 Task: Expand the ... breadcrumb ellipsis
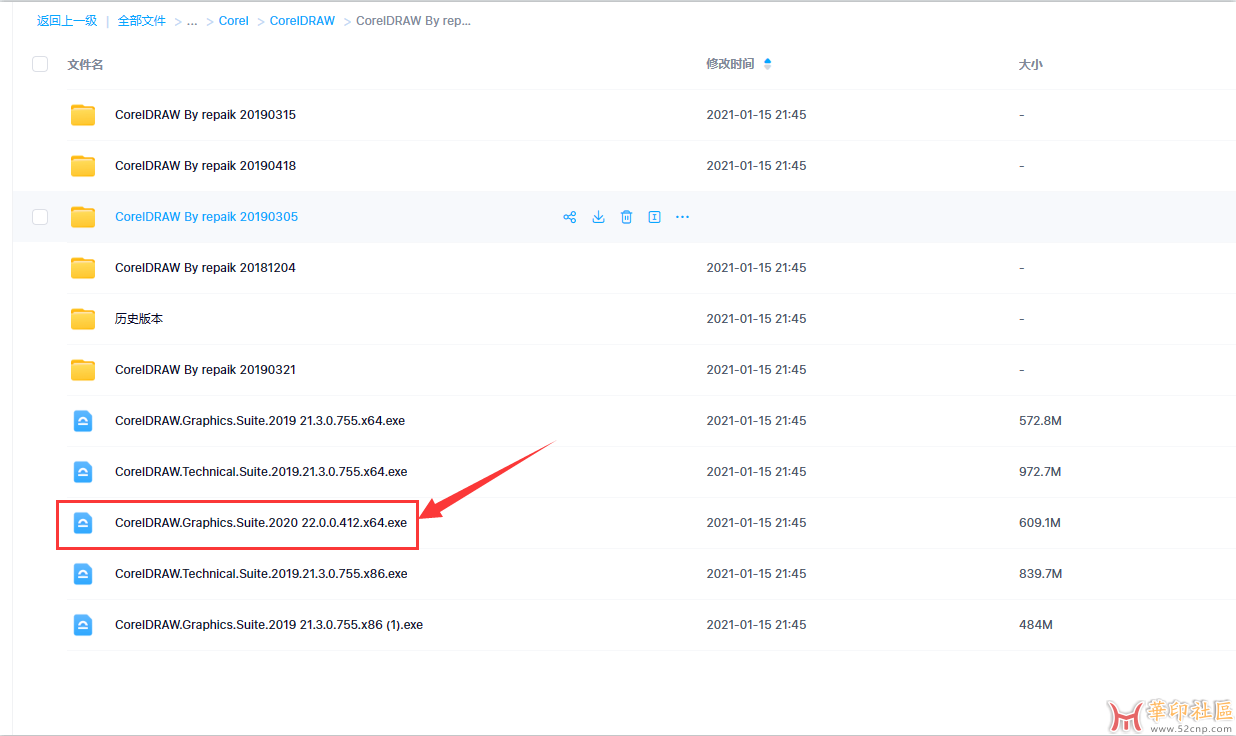click(x=192, y=21)
